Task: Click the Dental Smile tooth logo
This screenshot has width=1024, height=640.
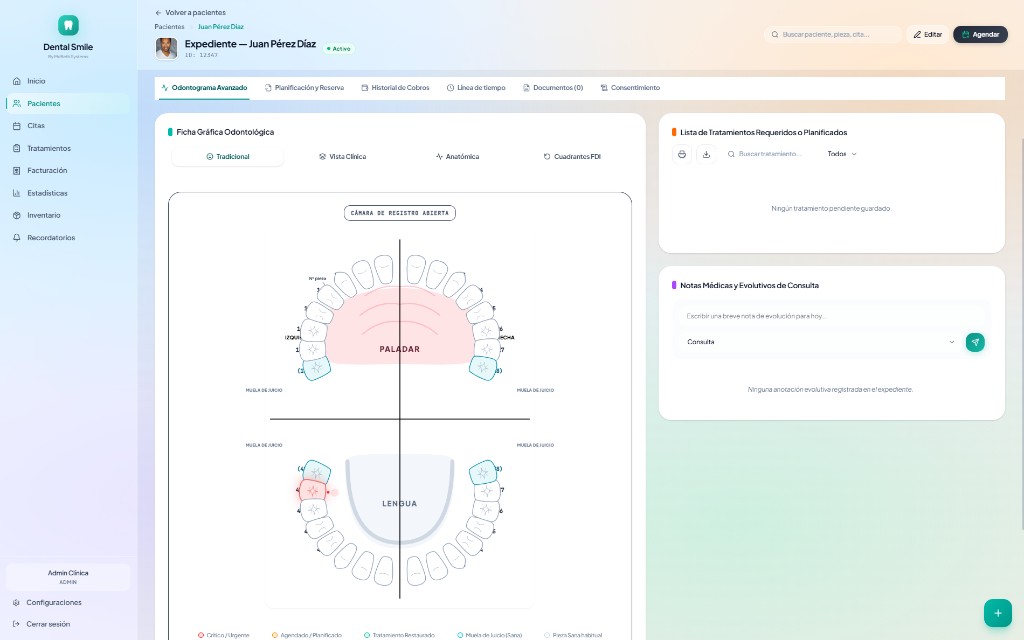Action: 68,25
